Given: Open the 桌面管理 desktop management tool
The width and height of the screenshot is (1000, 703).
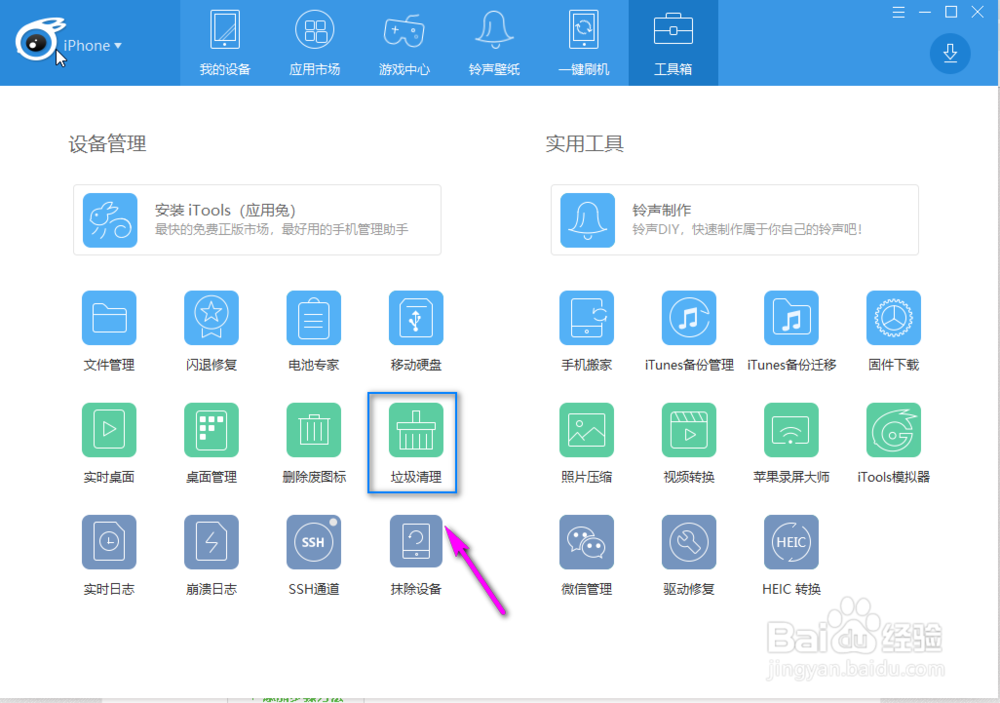Looking at the screenshot, I should [x=211, y=429].
